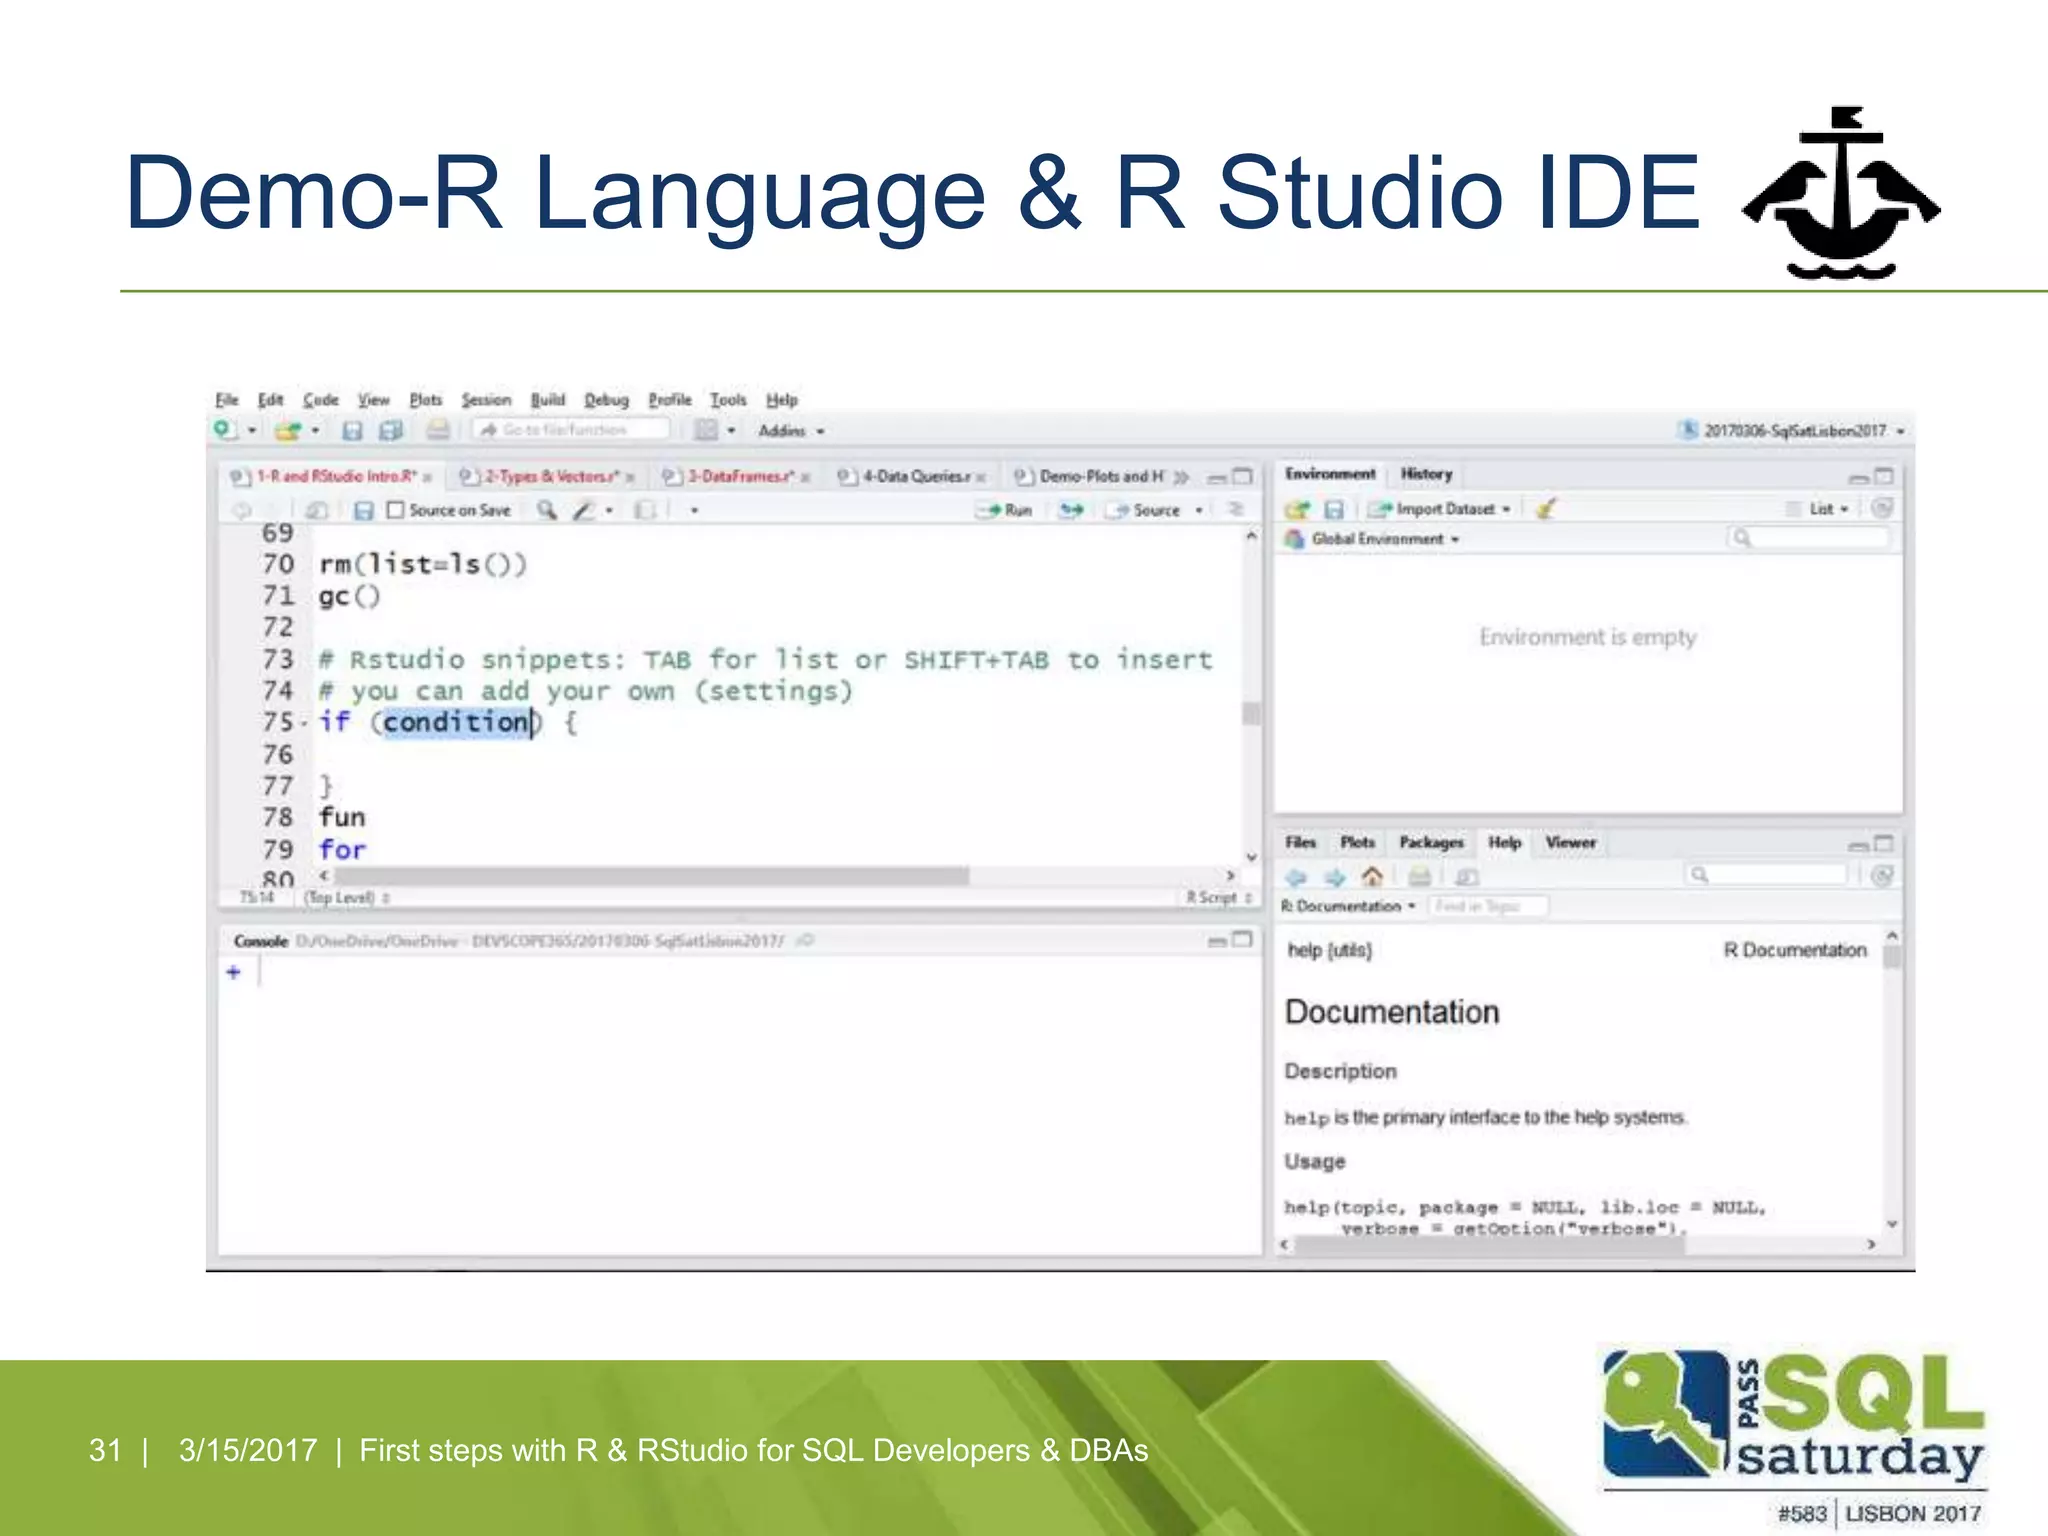Image resolution: width=2048 pixels, height=1536 pixels.
Task: Print the help topic
Action: (1419, 877)
